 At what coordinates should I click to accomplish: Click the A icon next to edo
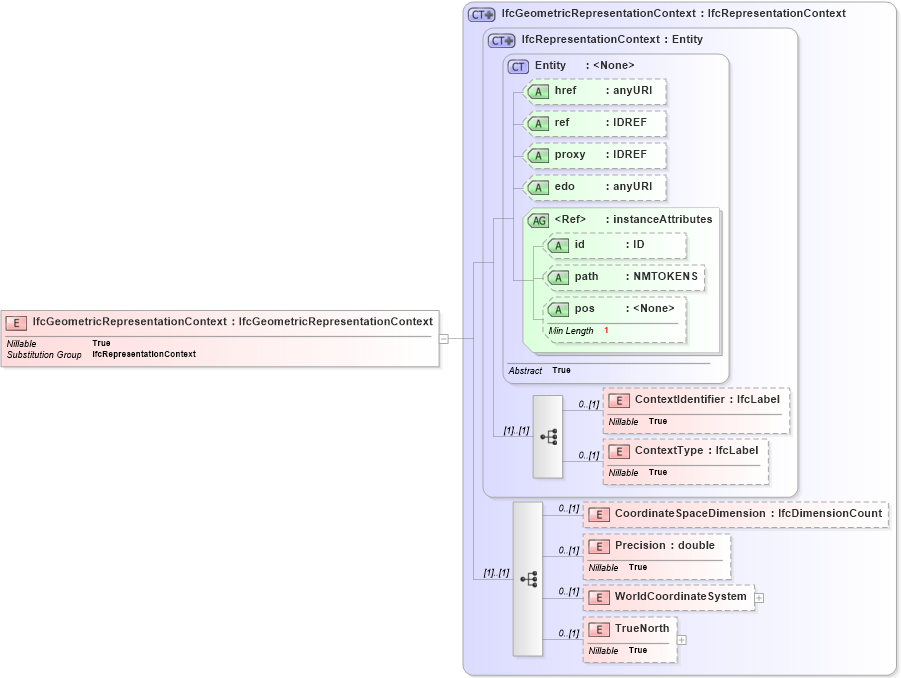[538, 187]
